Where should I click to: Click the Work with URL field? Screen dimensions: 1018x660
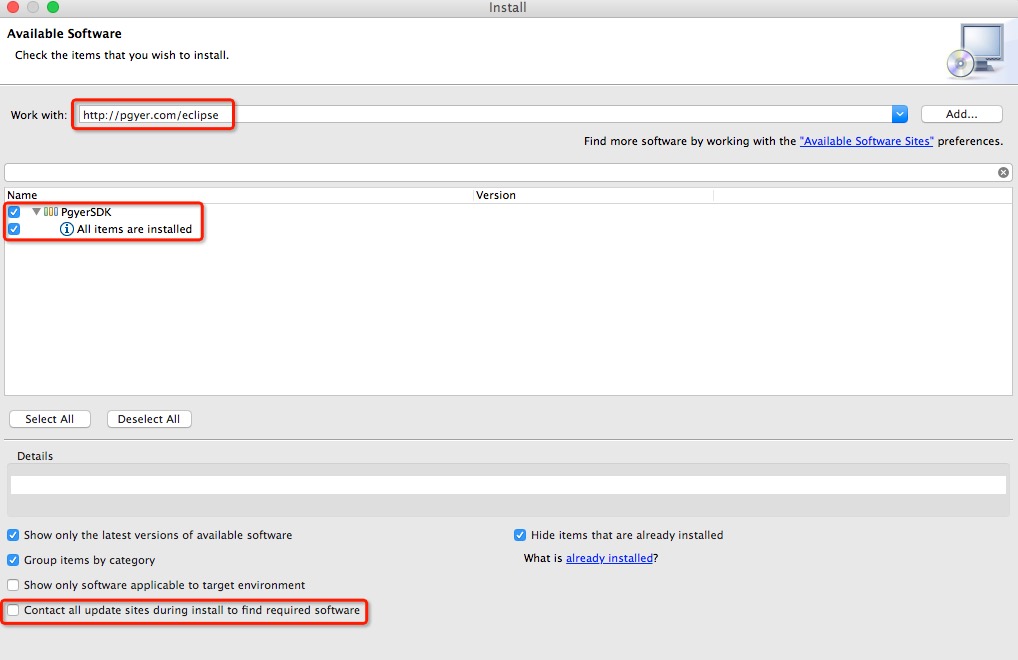pos(480,115)
